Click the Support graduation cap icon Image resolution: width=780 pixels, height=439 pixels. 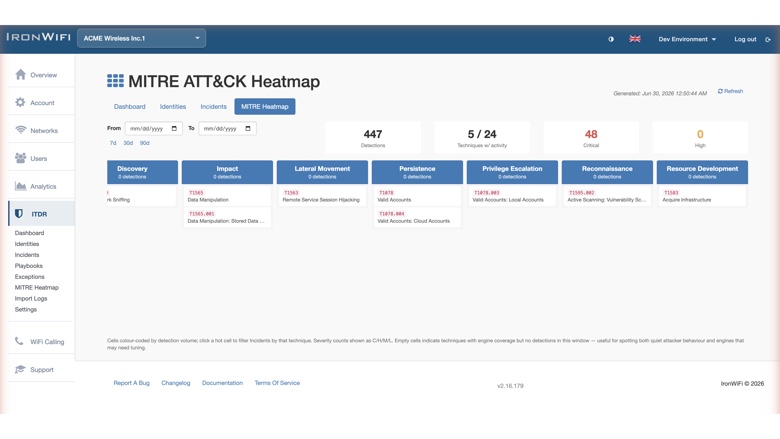click(x=20, y=369)
